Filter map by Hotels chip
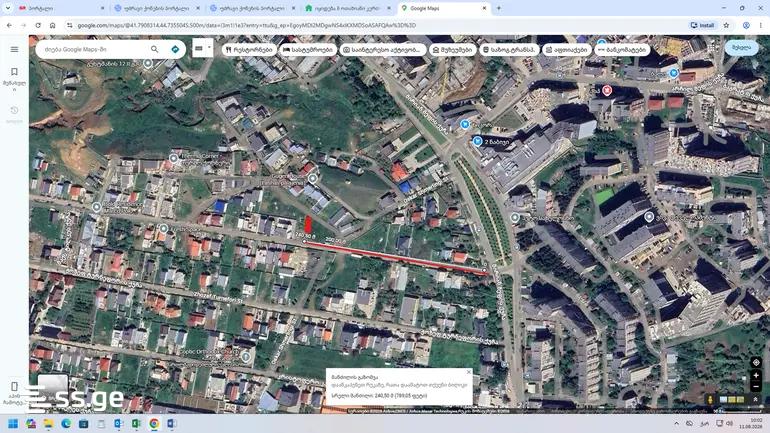The image size is (770, 433). 308,50
